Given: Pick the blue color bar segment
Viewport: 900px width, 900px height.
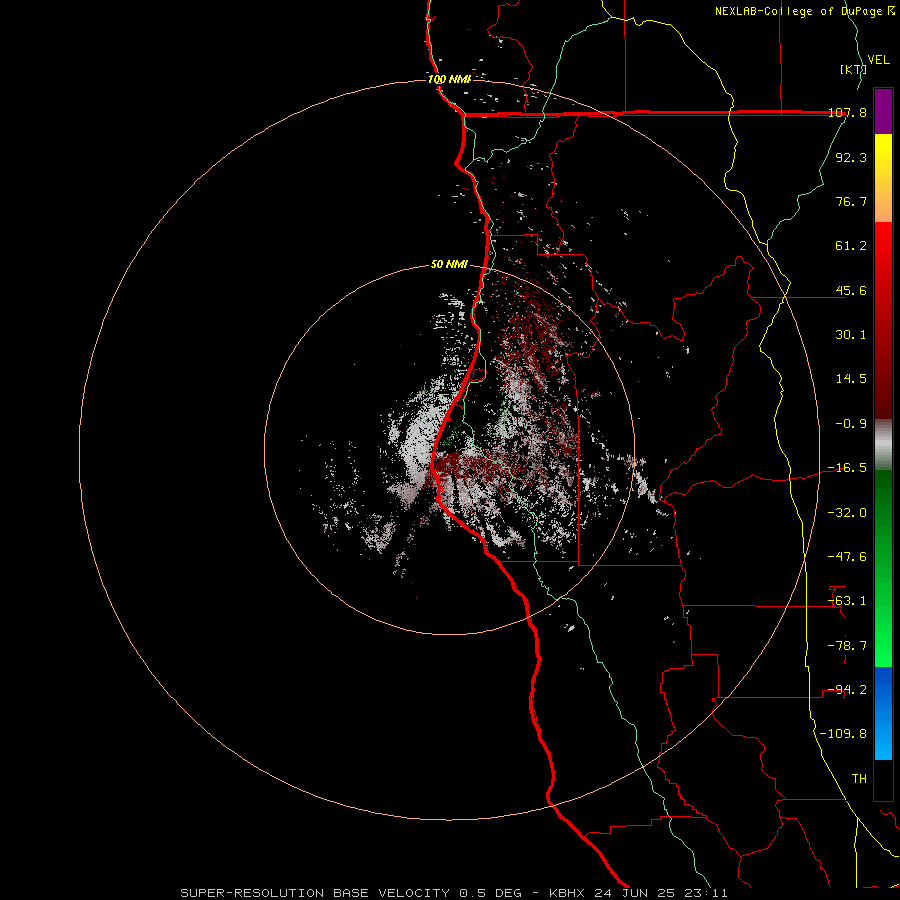Looking at the screenshot, I should (883, 713).
